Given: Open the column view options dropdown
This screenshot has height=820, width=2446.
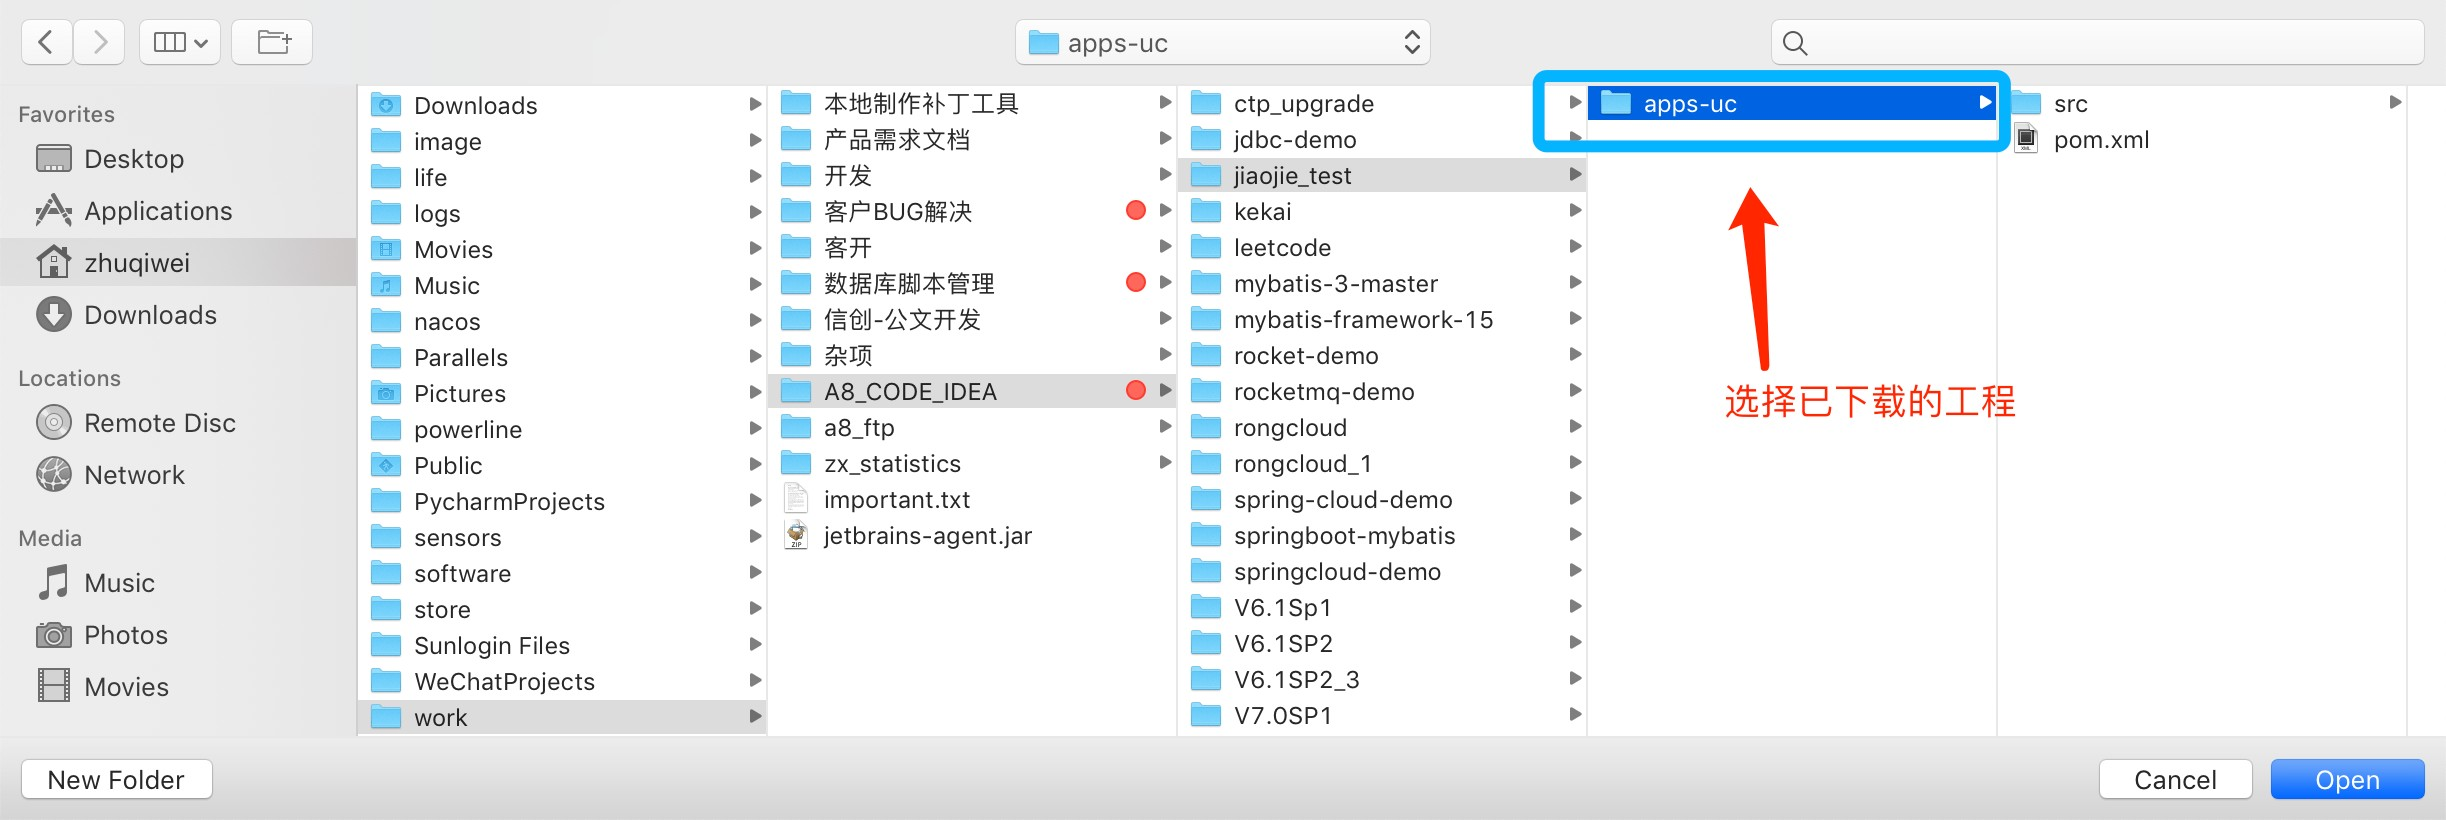Looking at the screenshot, I should (x=180, y=42).
